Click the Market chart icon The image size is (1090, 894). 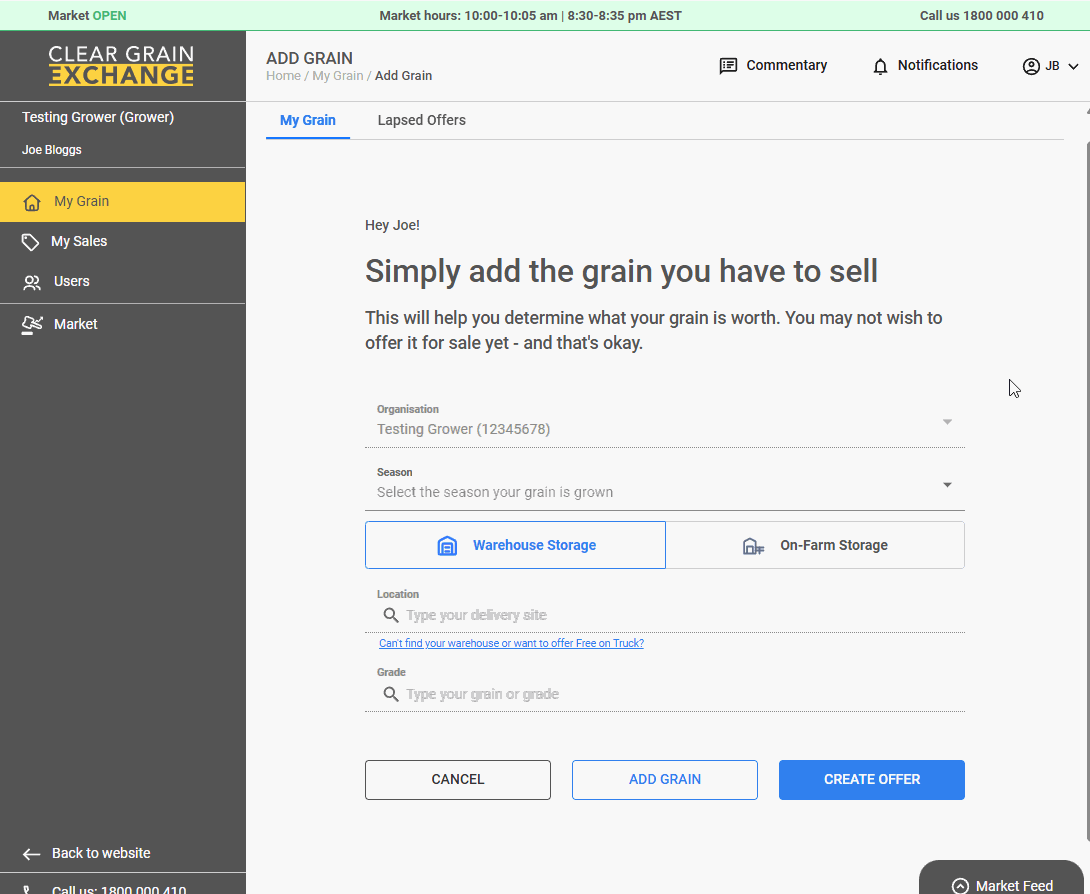pyautogui.click(x=32, y=325)
